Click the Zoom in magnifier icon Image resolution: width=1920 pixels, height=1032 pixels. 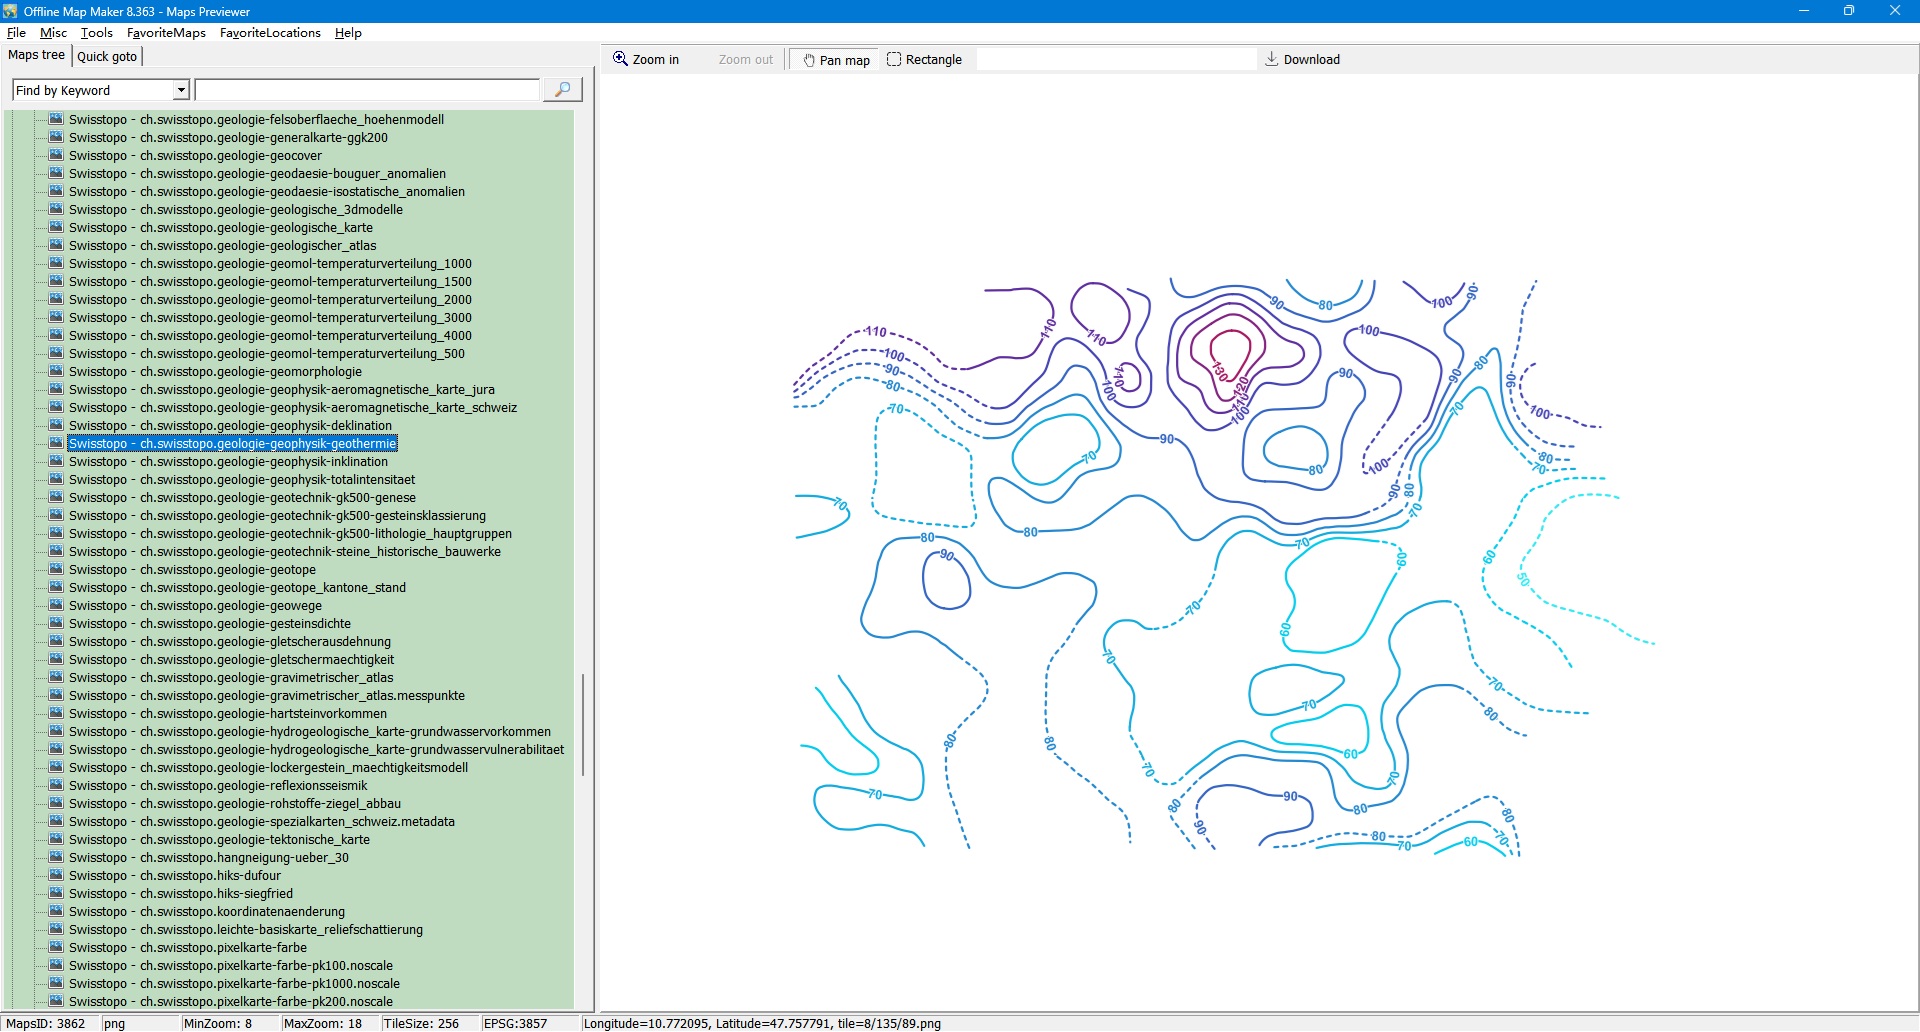coord(620,59)
